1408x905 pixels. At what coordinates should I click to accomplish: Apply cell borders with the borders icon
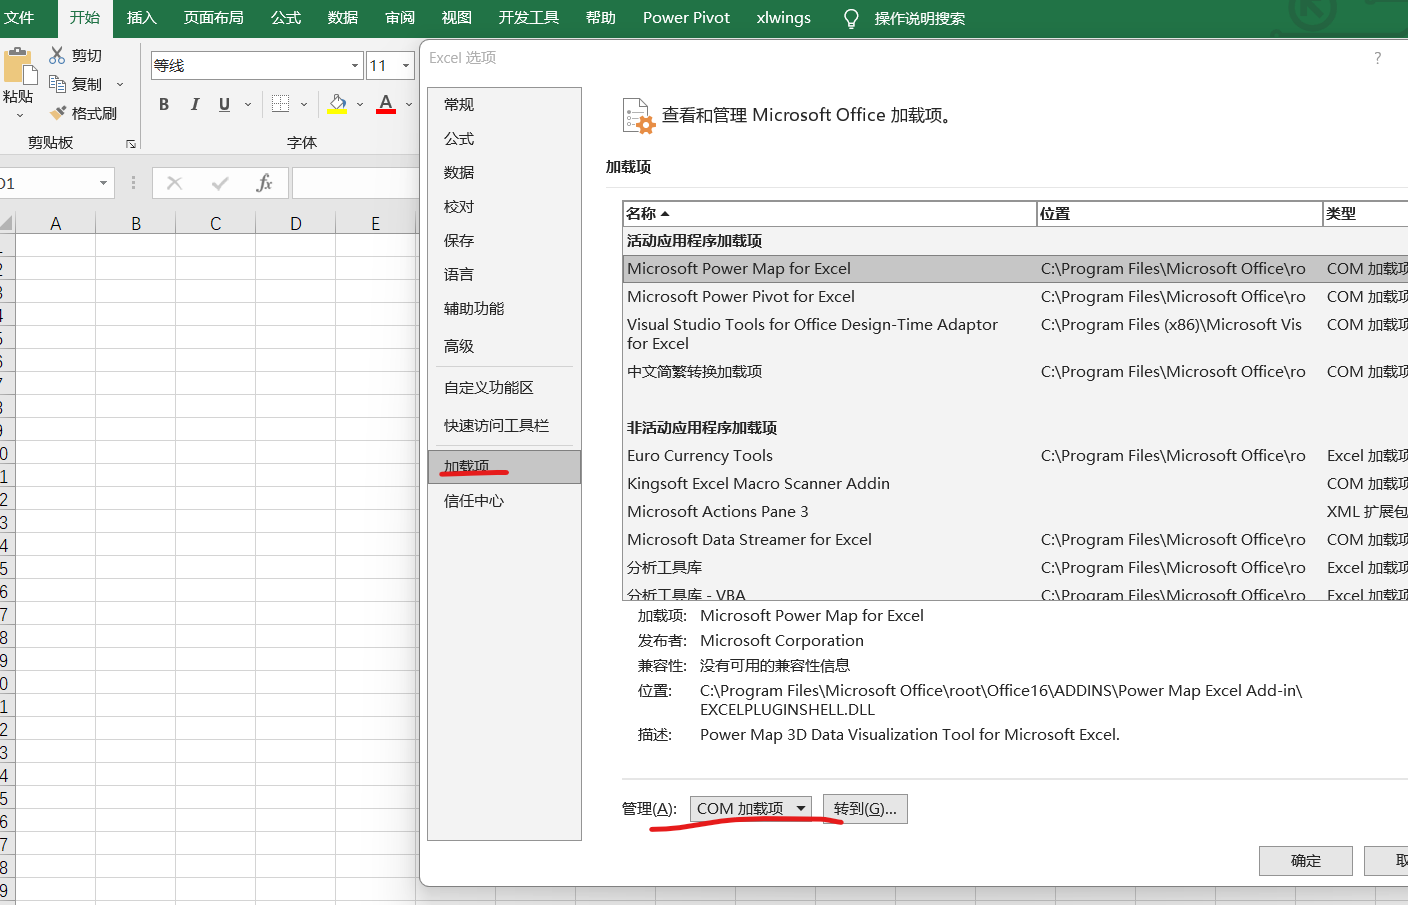[281, 104]
